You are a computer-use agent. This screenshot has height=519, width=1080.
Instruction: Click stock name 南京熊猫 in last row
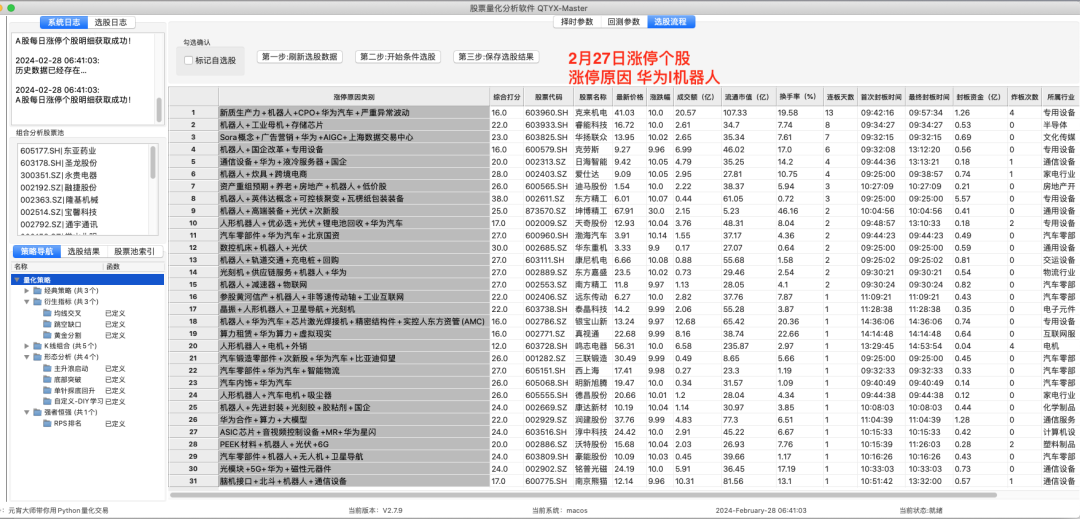593,480
